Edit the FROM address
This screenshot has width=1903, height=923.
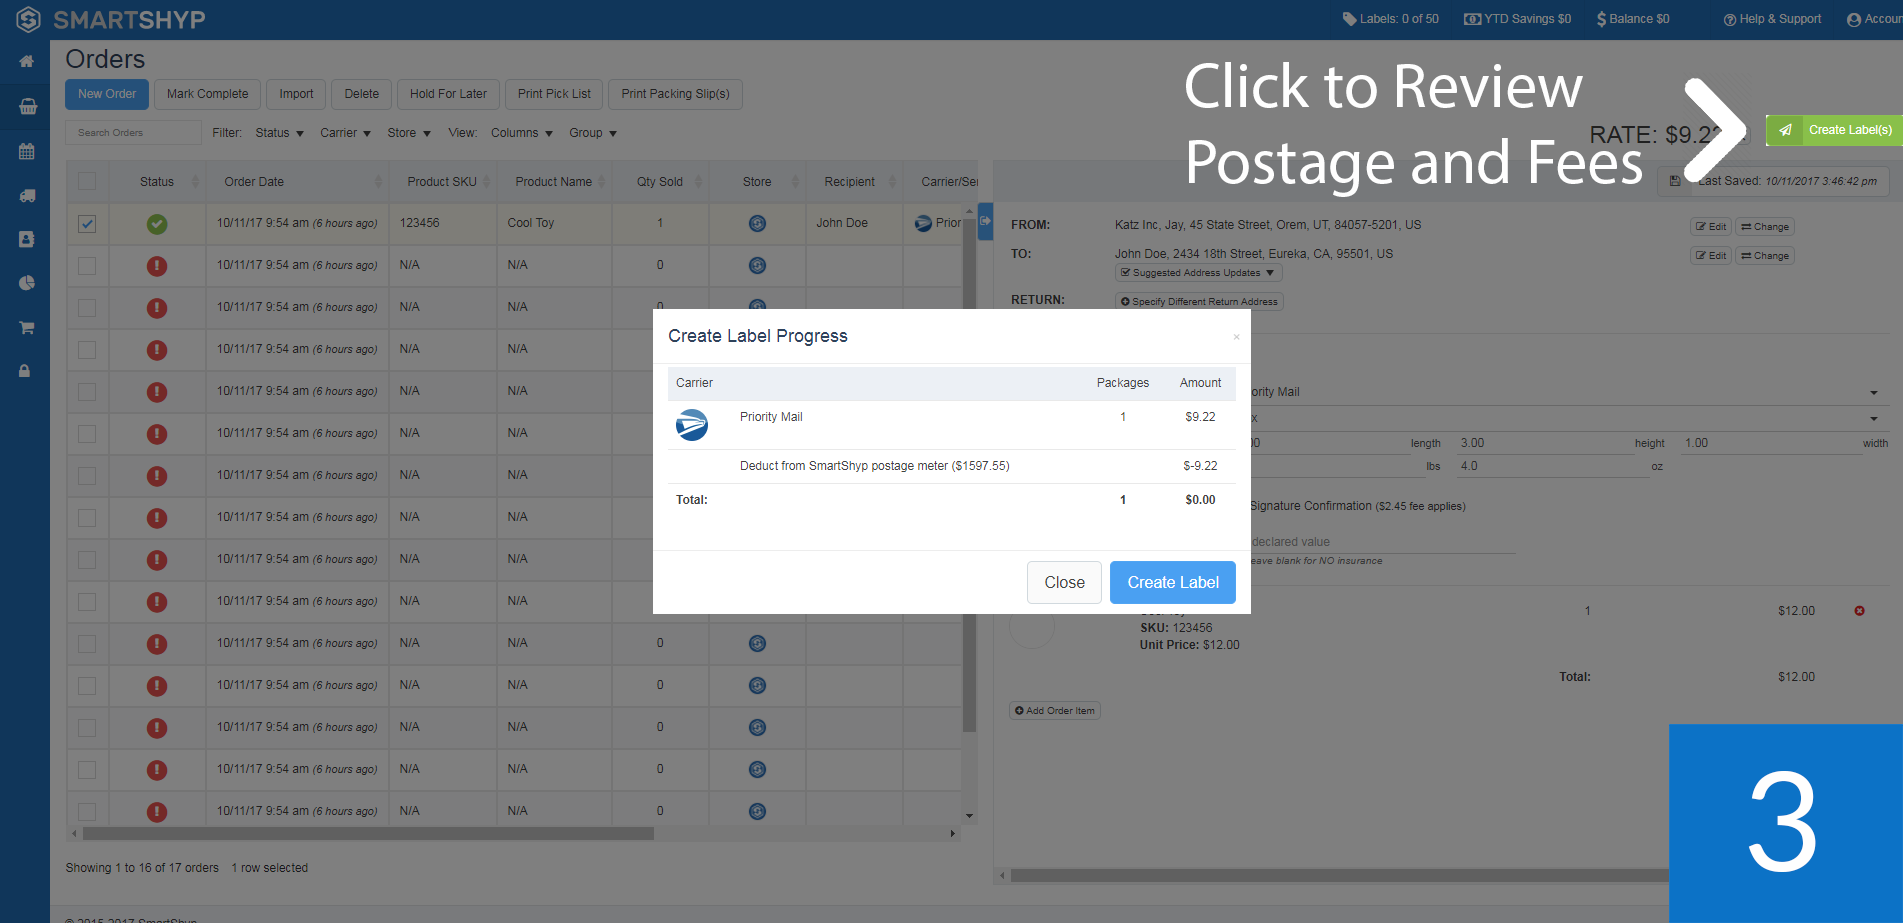(x=1711, y=227)
